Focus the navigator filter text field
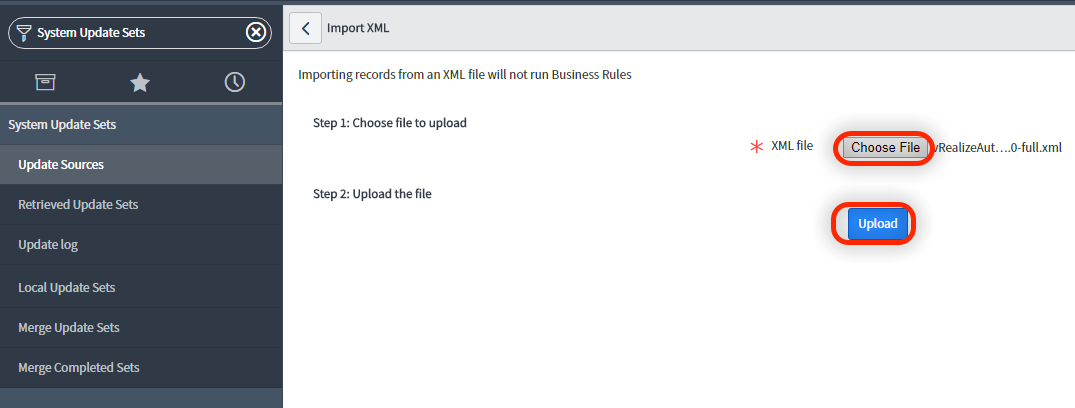This screenshot has width=1075, height=408. point(135,33)
